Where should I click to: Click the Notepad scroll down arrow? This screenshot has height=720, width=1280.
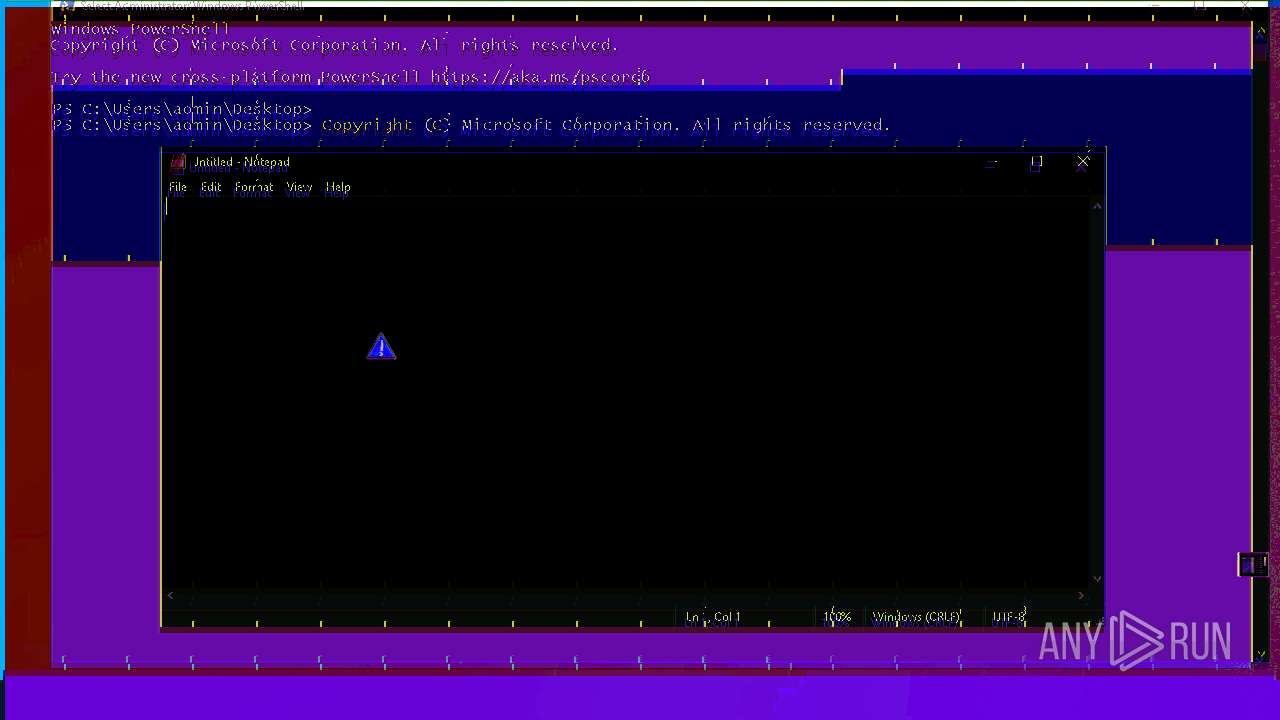click(x=1097, y=578)
